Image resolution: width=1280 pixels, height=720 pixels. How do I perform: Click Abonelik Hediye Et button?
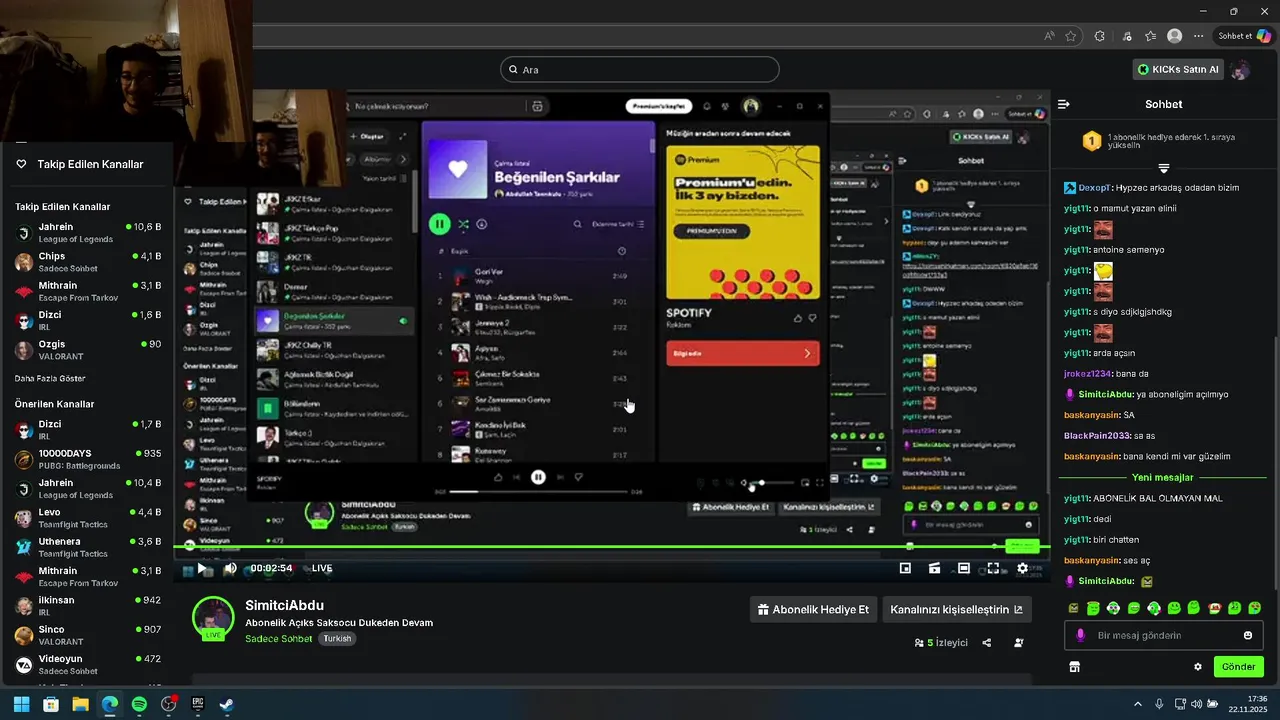tap(813, 610)
